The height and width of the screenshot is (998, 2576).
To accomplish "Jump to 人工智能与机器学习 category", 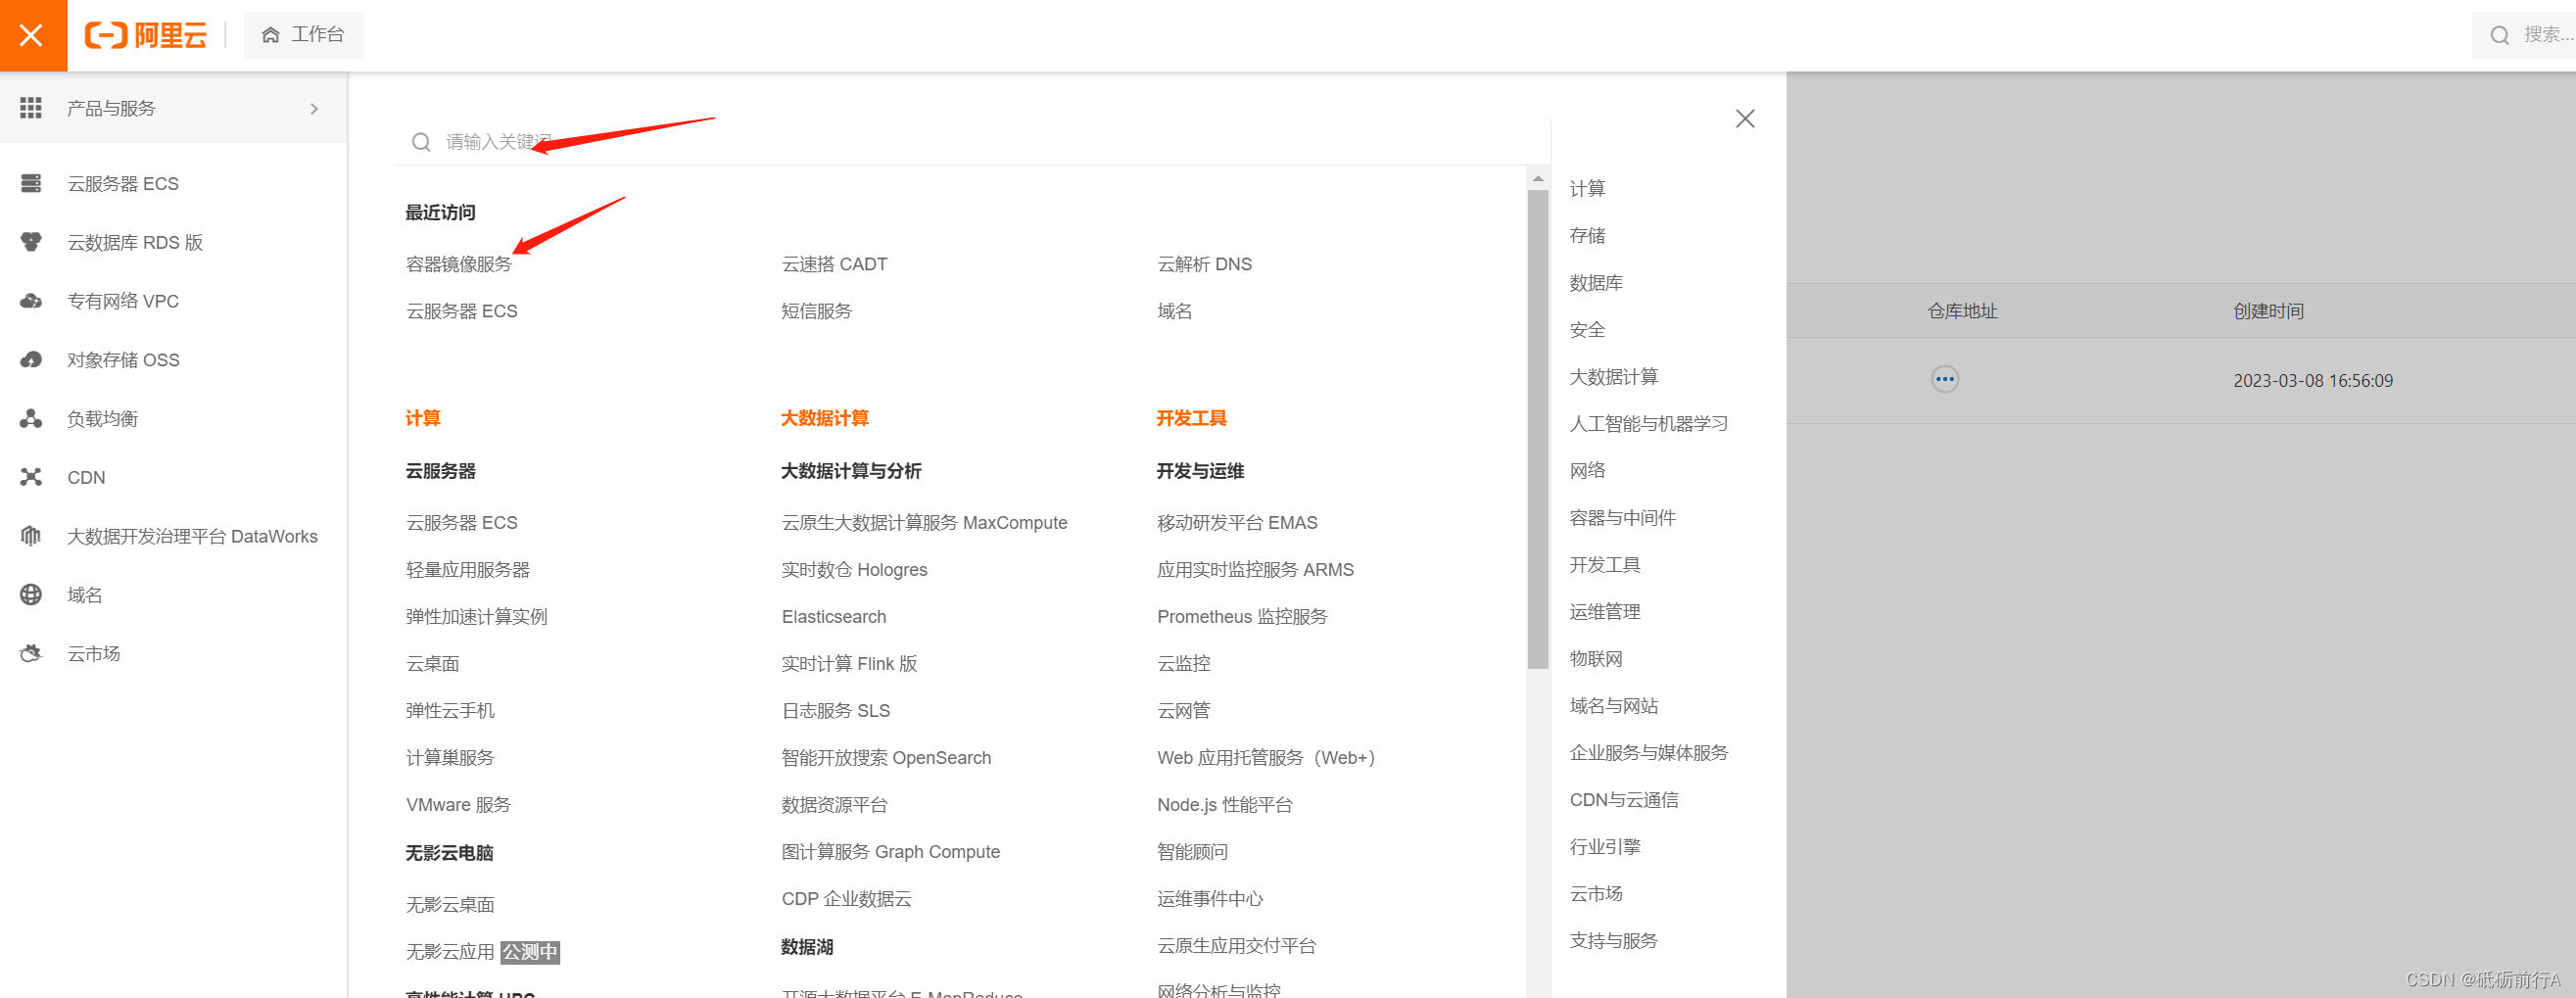I will click(1649, 424).
